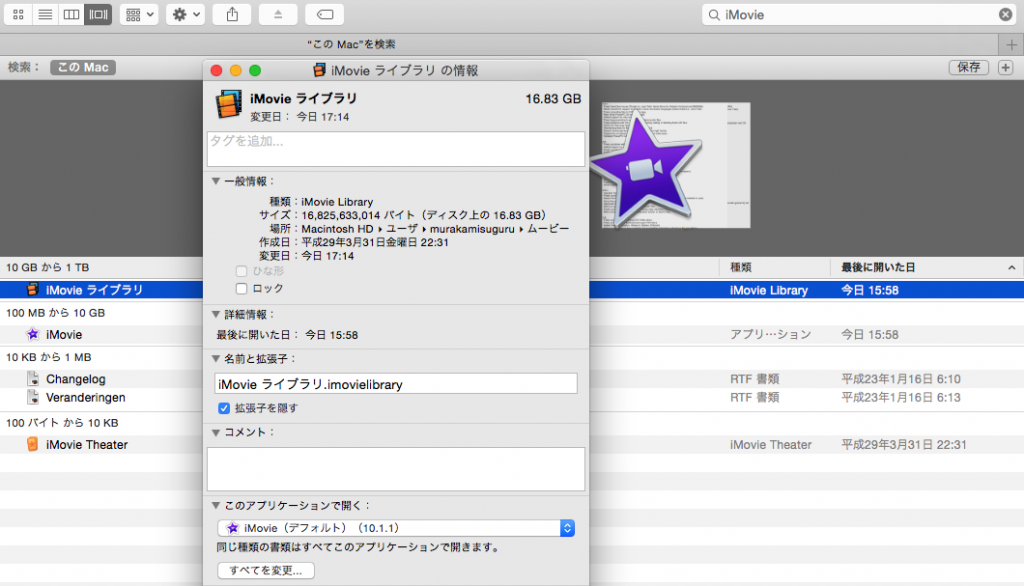Uncheck the 拡張子を隠す checkbox

(x=224, y=408)
